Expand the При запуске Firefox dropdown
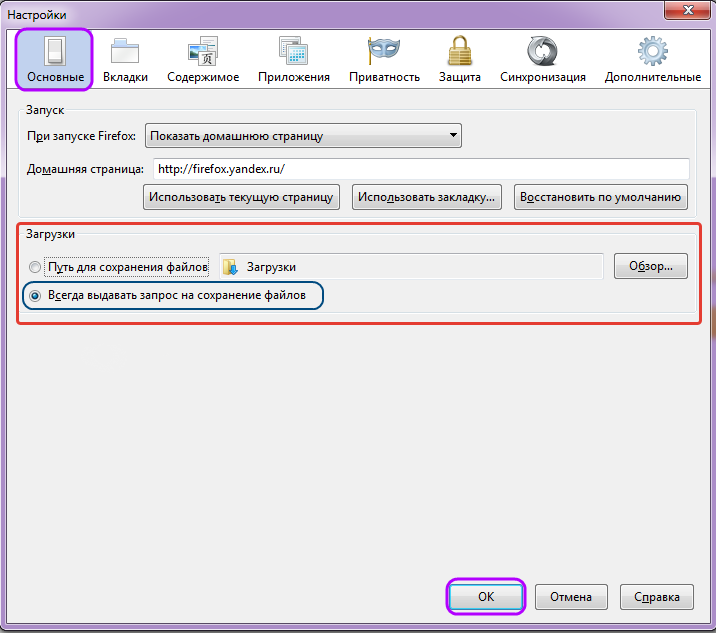Image resolution: width=716 pixels, height=633 pixels. tap(303, 136)
